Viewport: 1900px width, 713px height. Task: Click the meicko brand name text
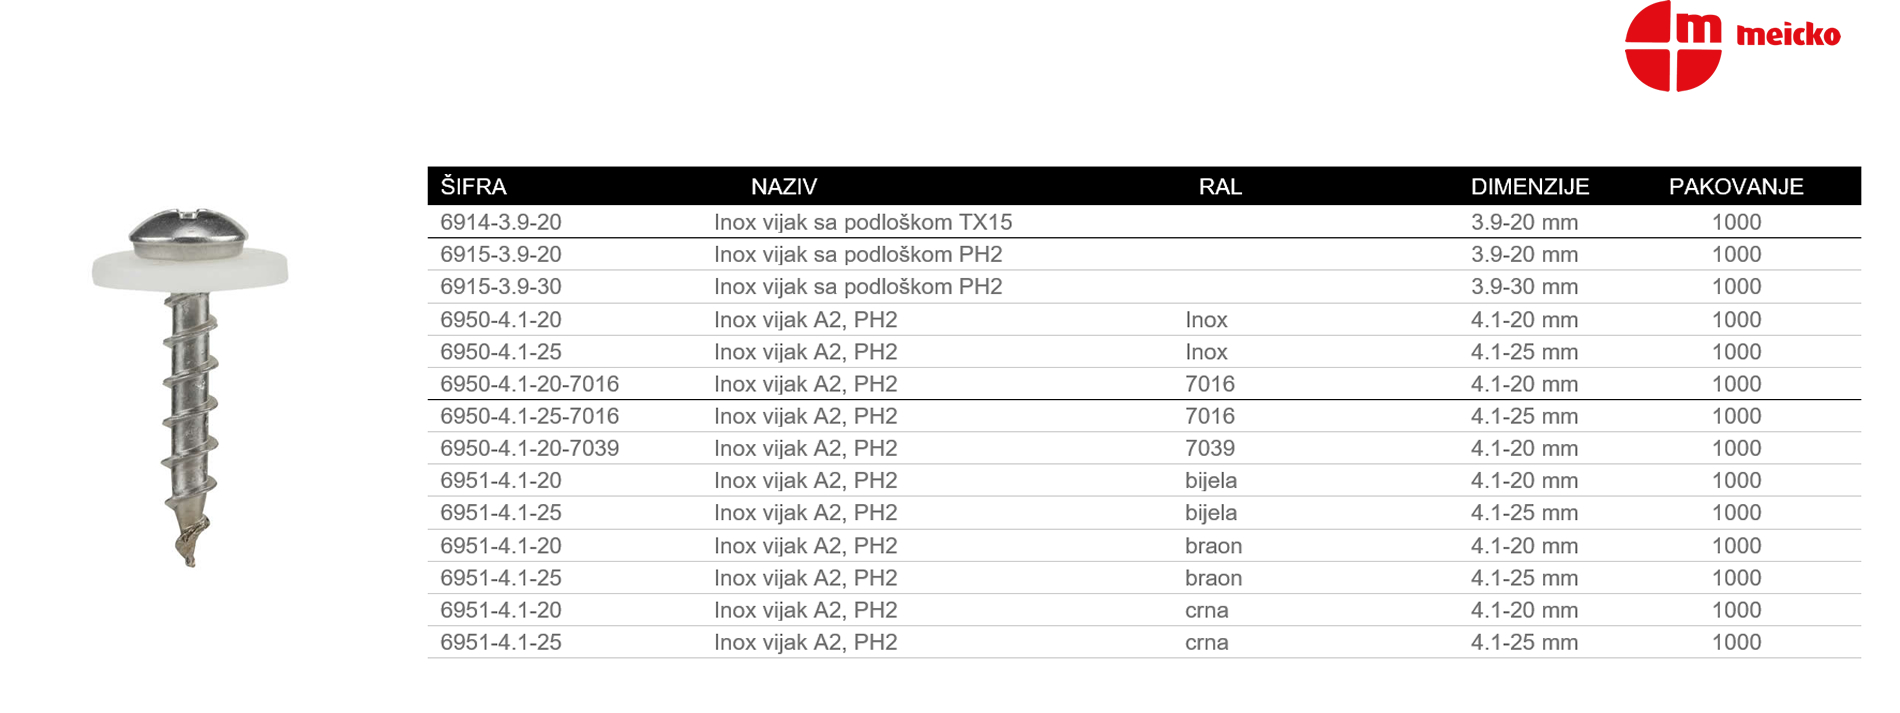point(1788,36)
